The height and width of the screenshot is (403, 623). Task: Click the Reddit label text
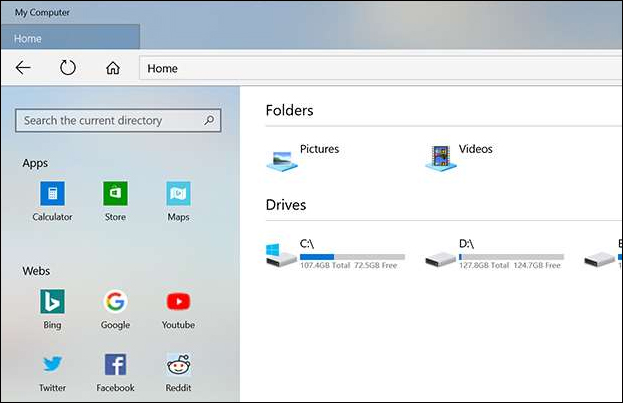[178, 388]
